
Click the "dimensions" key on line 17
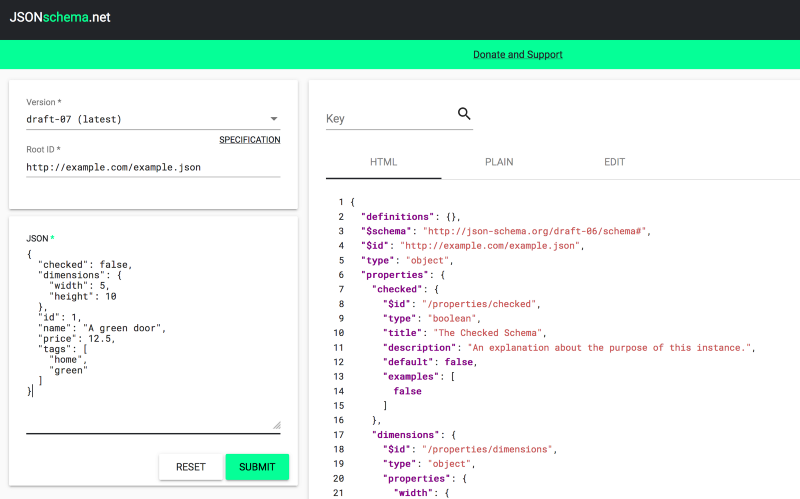tap(406, 435)
